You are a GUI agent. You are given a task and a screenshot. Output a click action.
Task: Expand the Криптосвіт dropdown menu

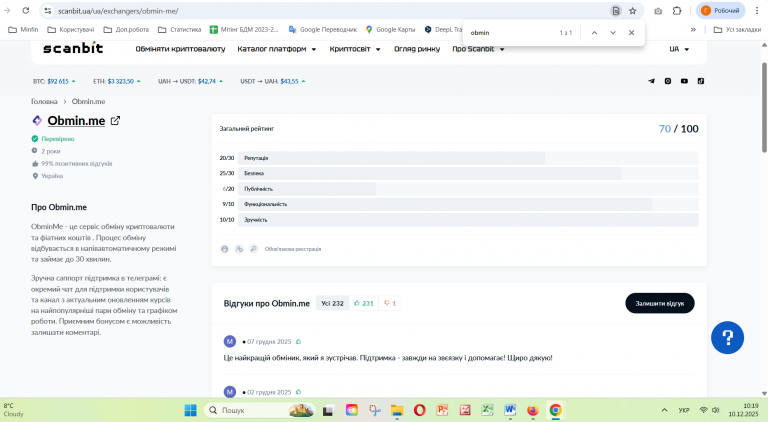click(355, 49)
